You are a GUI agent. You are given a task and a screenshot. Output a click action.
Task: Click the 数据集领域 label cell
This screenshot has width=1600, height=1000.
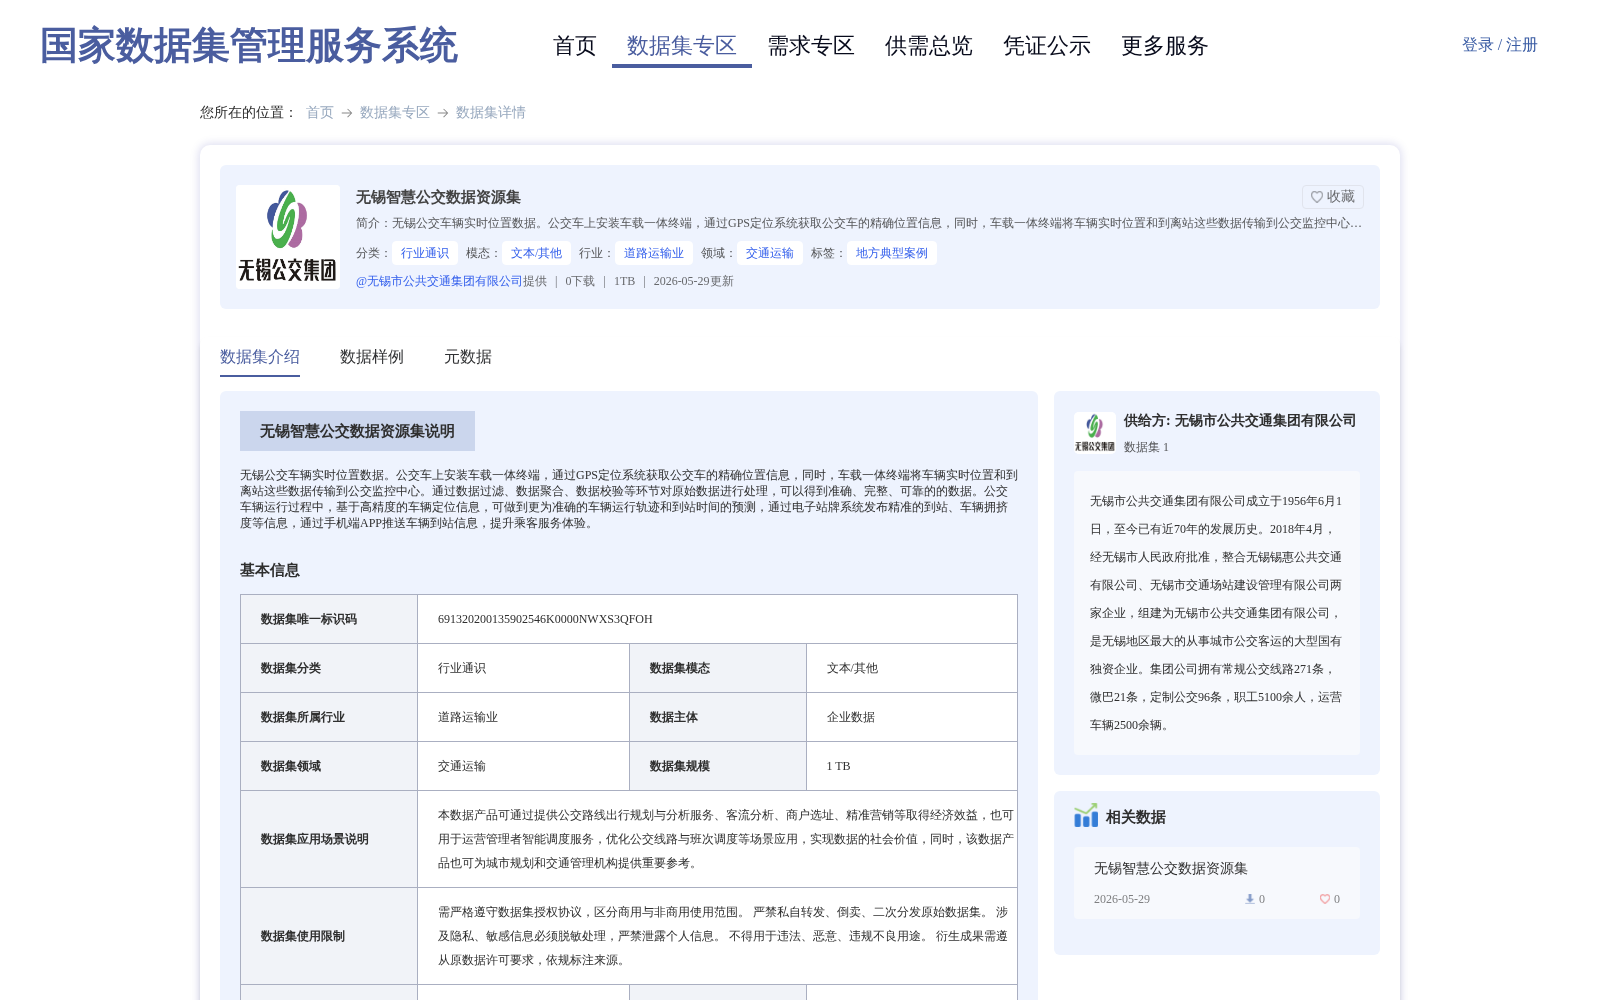329,766
